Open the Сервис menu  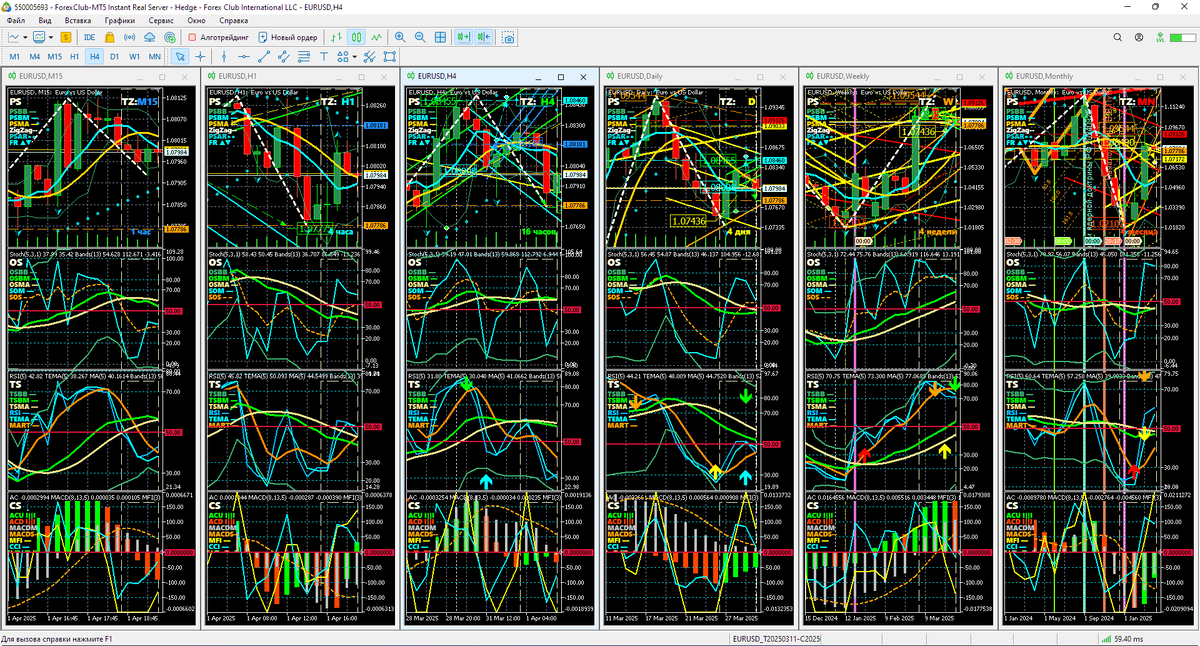[x=160, y=20]
